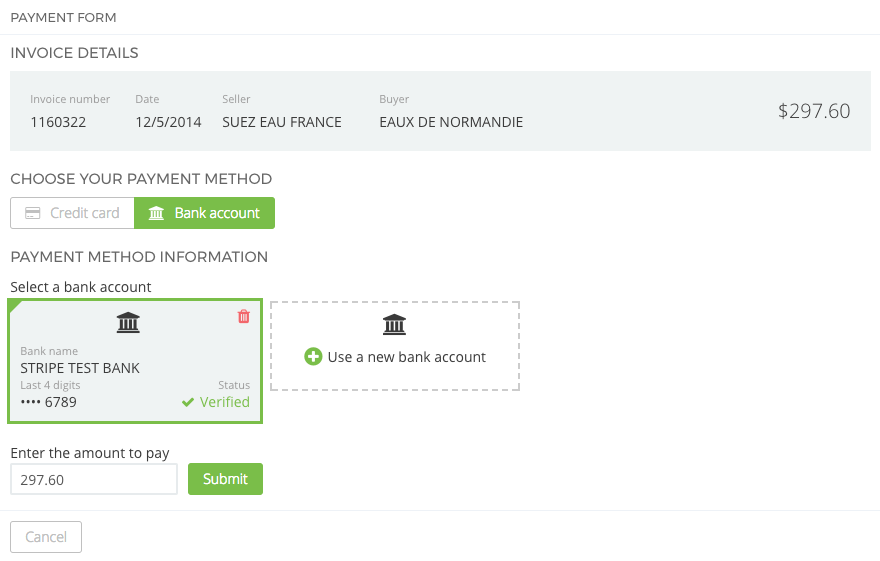Click the green Verified checkmark icon
880x561 pixels.
pos(188,402)
